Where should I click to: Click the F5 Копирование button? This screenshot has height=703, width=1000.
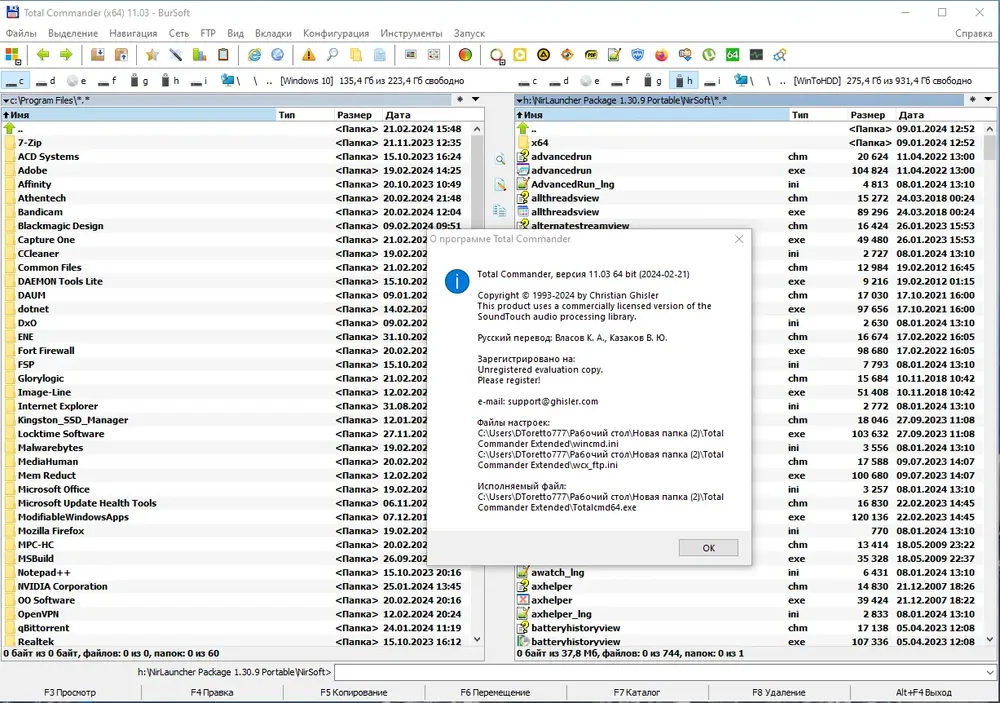(353, 692)
